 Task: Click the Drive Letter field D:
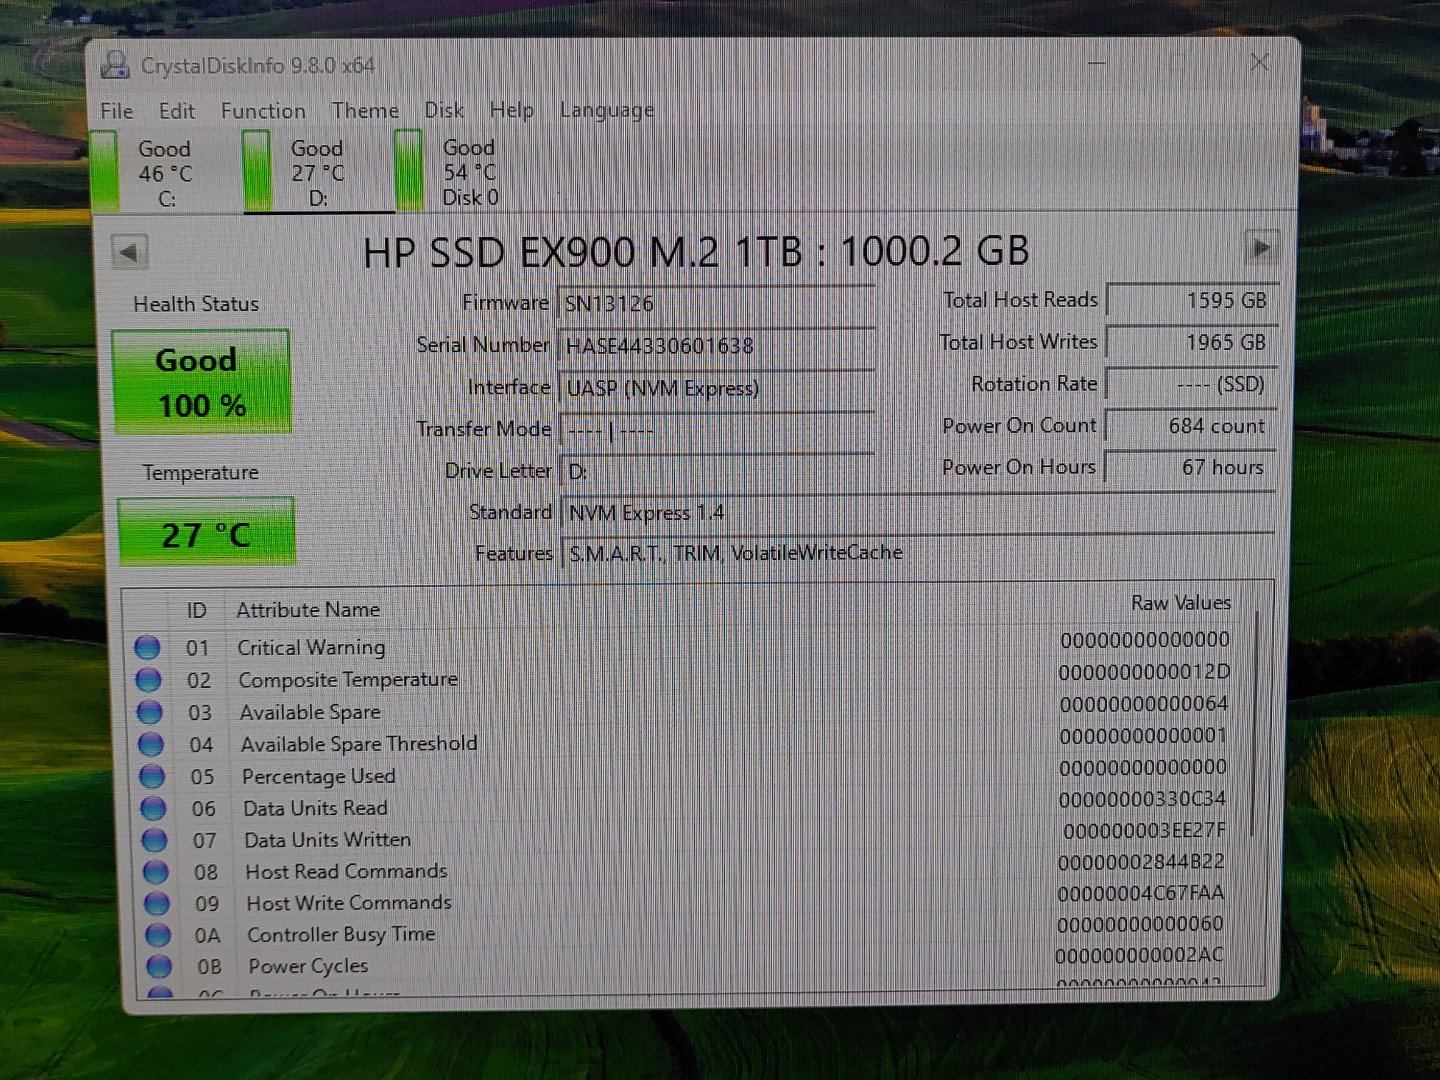(719, 471)
